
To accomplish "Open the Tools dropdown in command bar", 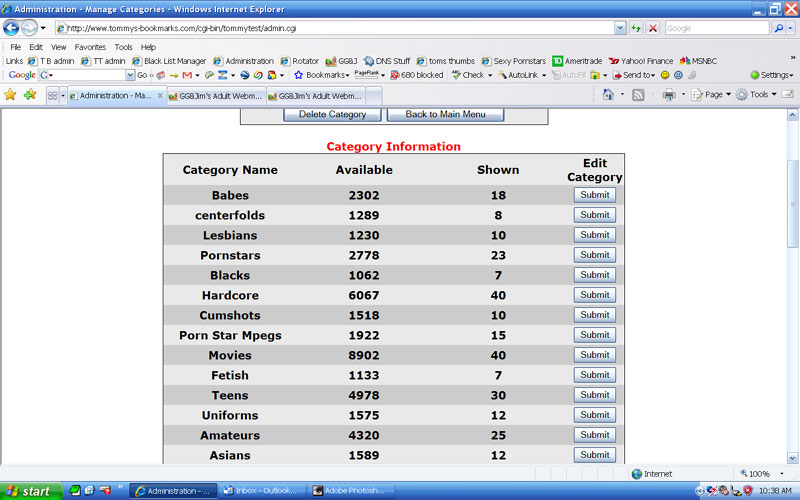I will 760,95.
